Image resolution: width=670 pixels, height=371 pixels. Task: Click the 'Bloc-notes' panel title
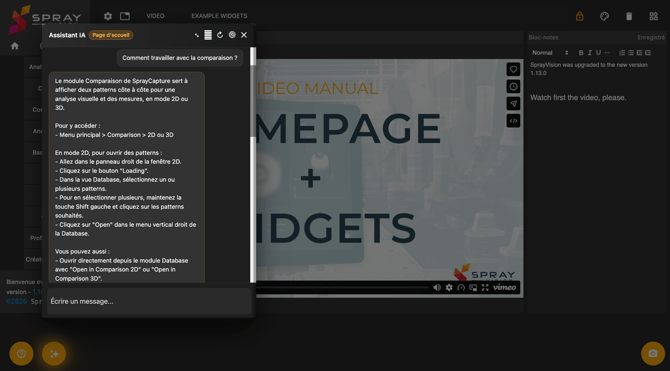point(543,38)
